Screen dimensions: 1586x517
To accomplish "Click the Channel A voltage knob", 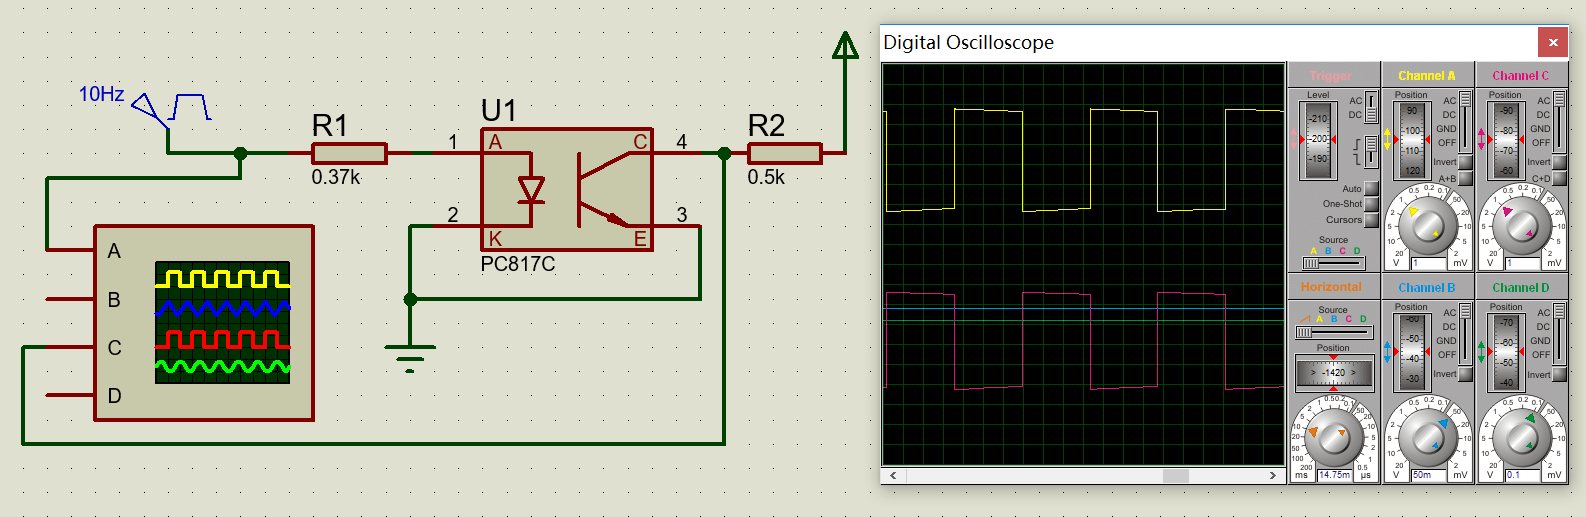I will click(1427, 226).
